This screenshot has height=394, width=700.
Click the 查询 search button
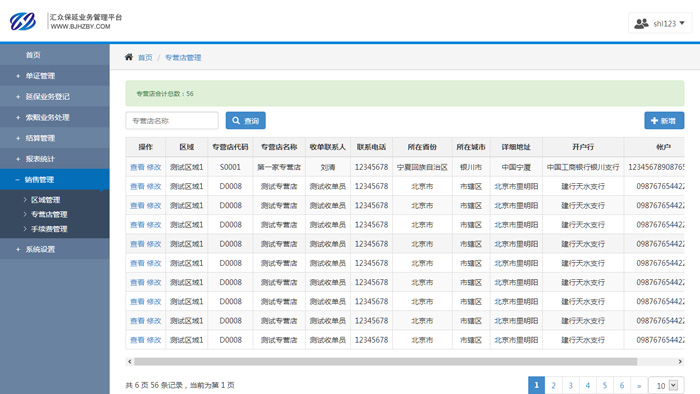click(246, 120)
